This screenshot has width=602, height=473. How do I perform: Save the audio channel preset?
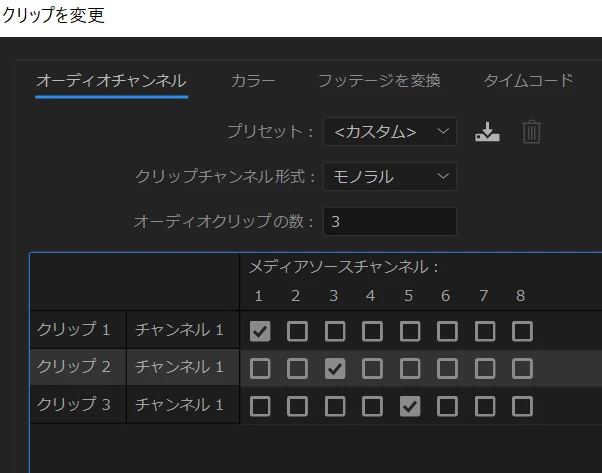coord(487,132)
